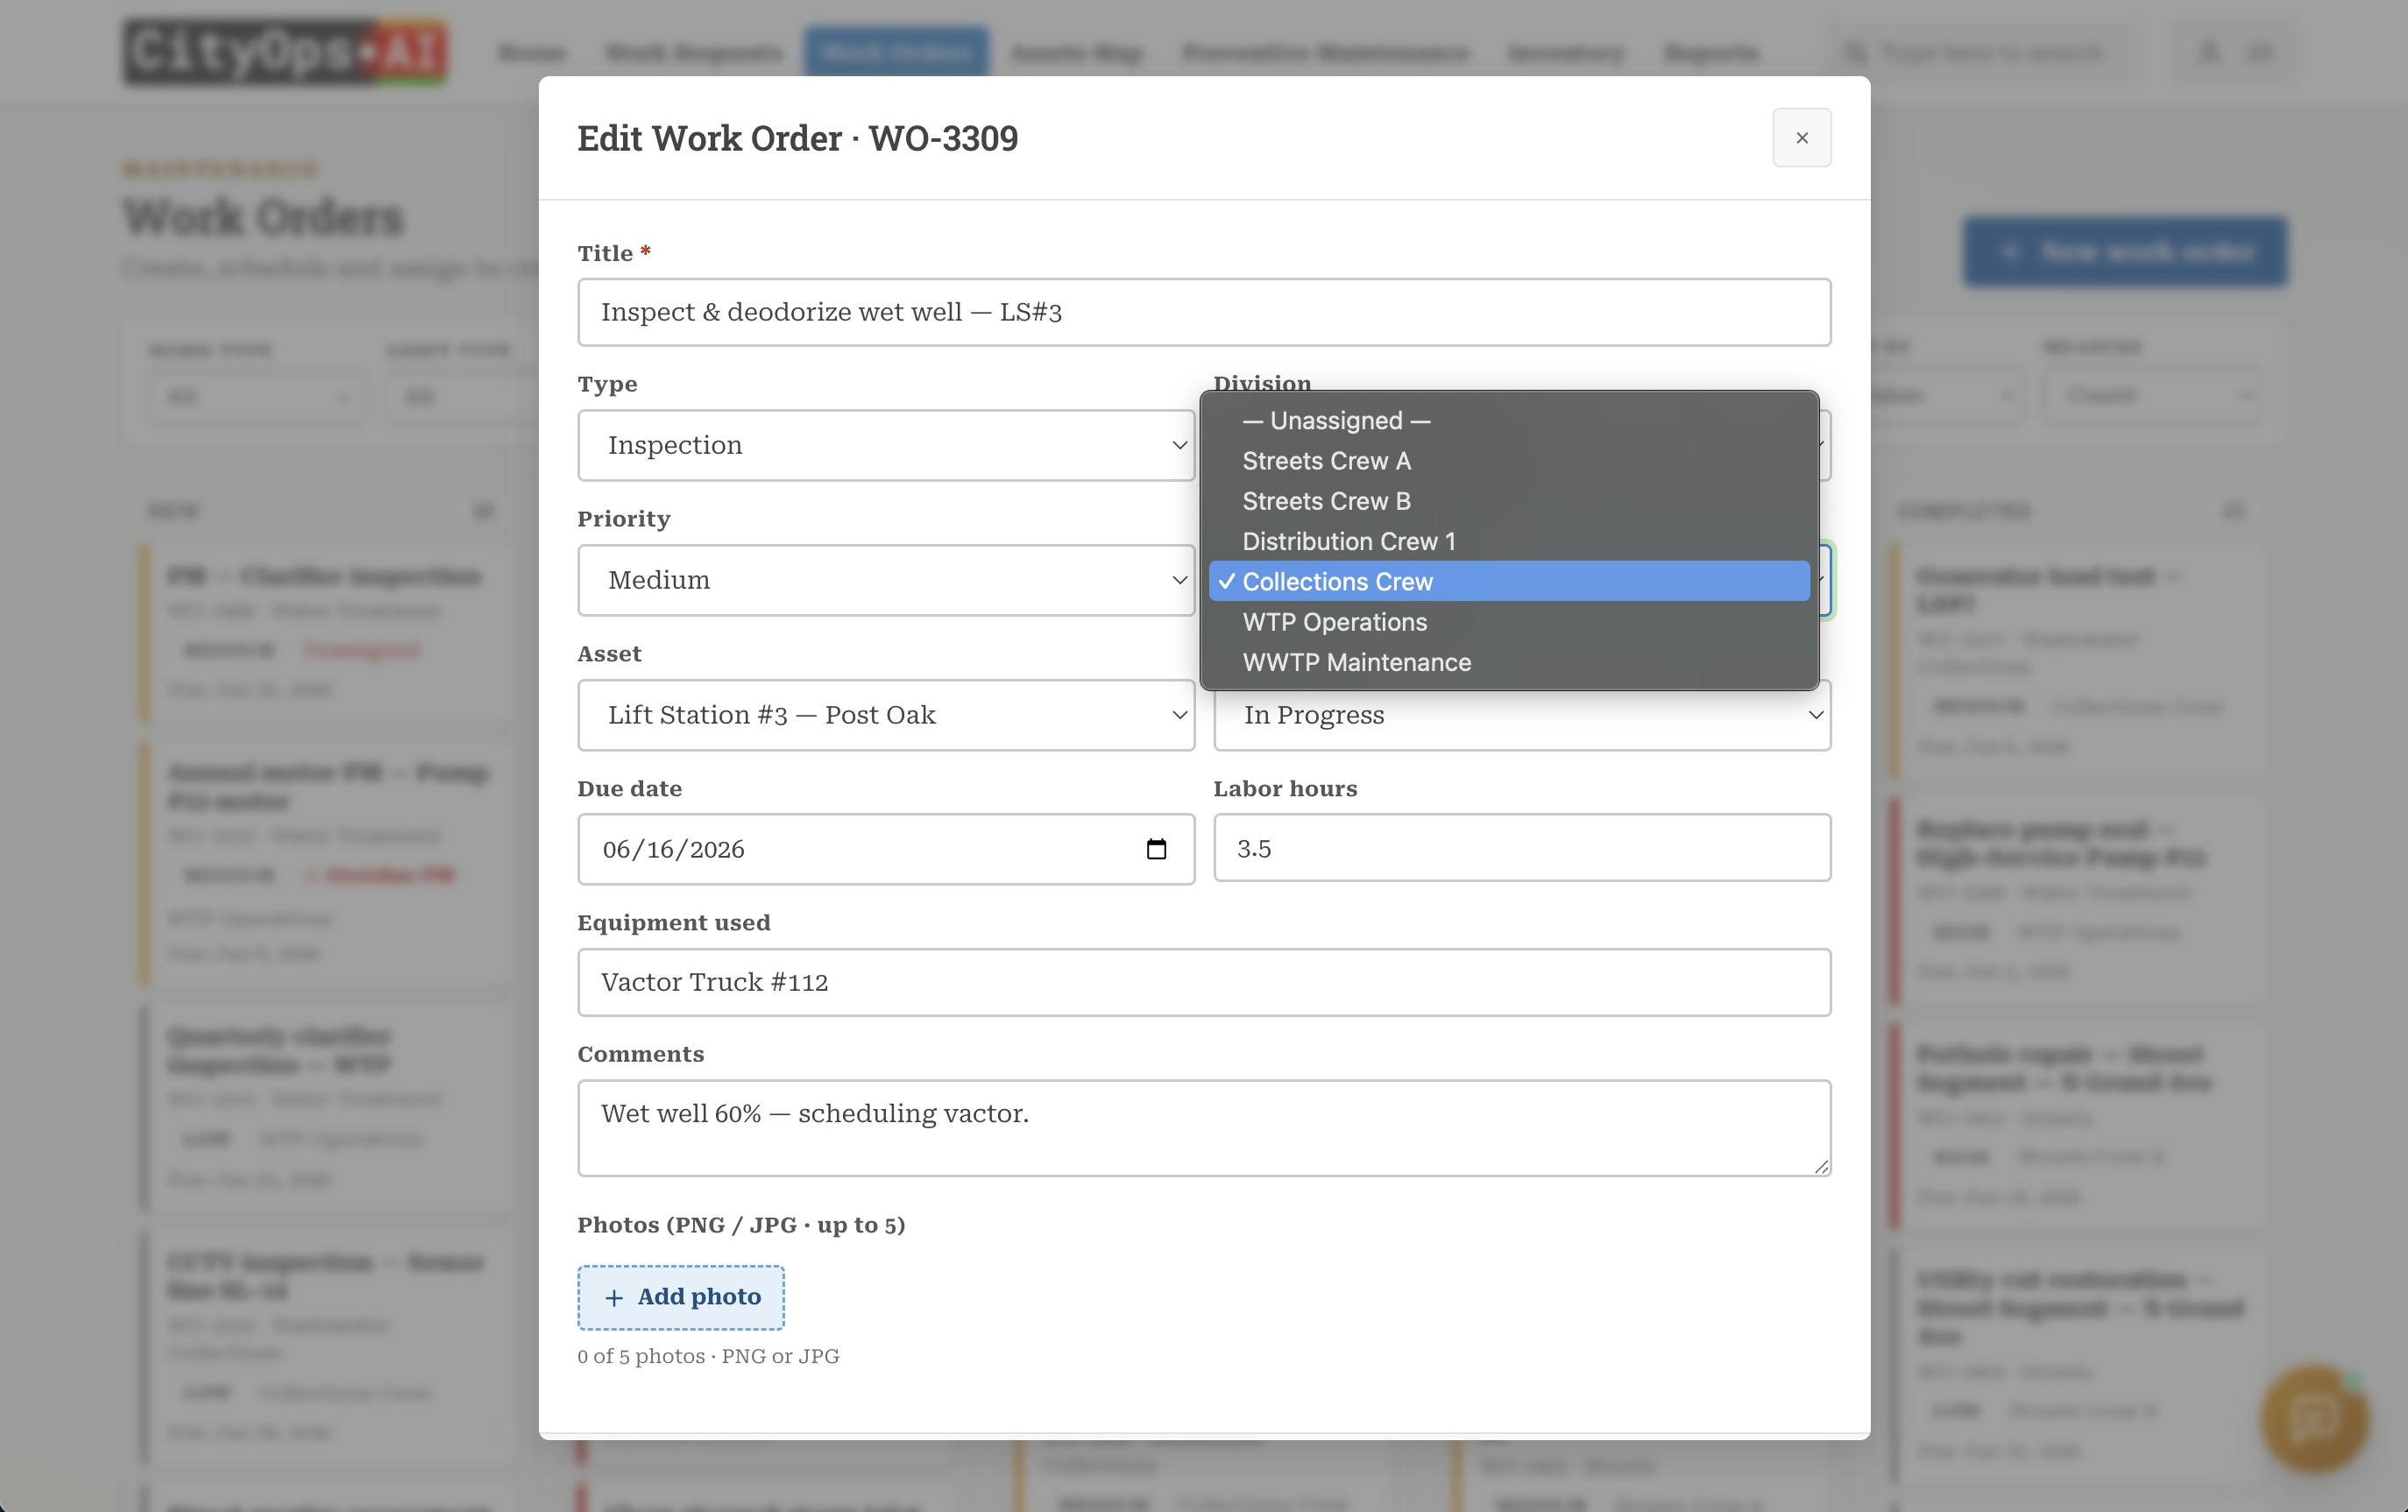2408x1512 pixels.
Task: Open the chat bubble widget icon
Action: point(2313,1417)
